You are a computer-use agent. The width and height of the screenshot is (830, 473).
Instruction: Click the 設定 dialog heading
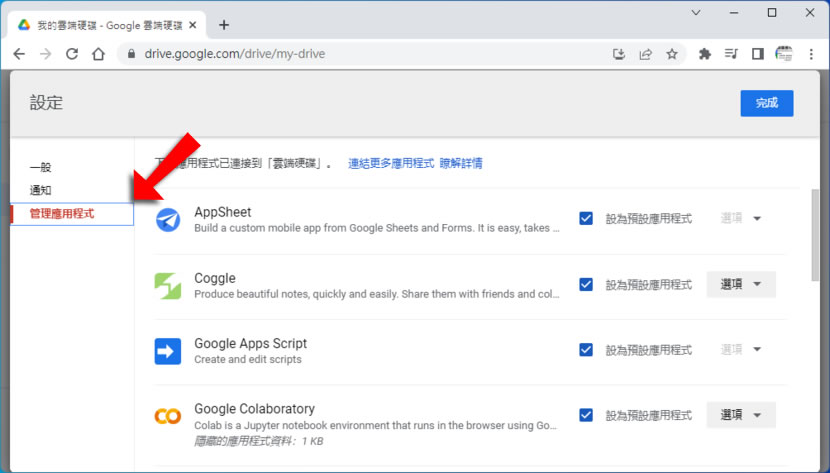[46, 103]
